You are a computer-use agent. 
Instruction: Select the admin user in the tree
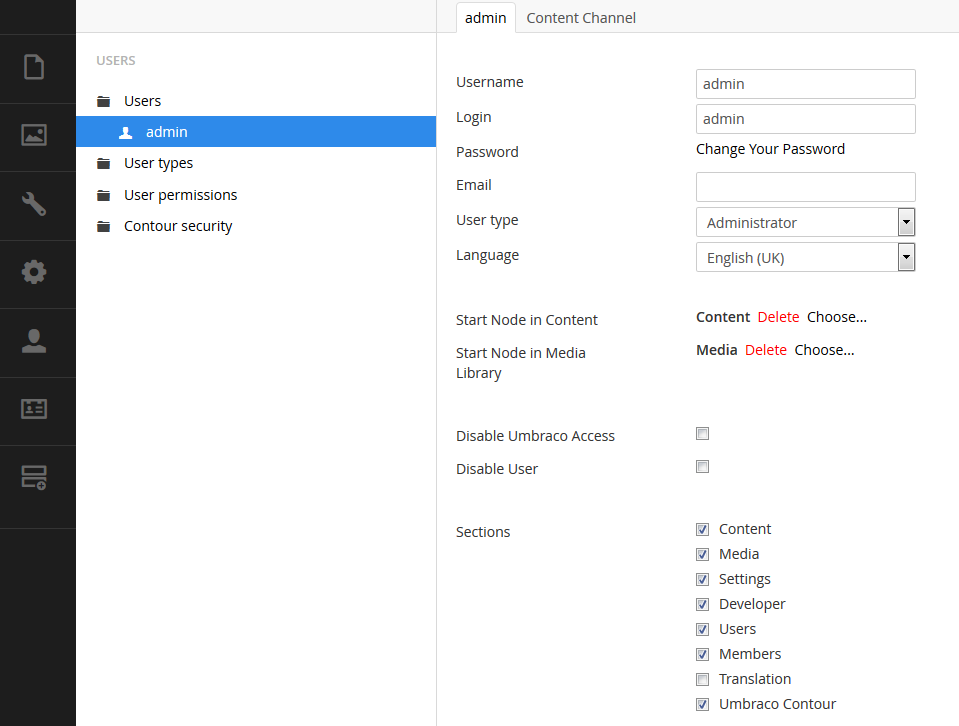(256, 131)
